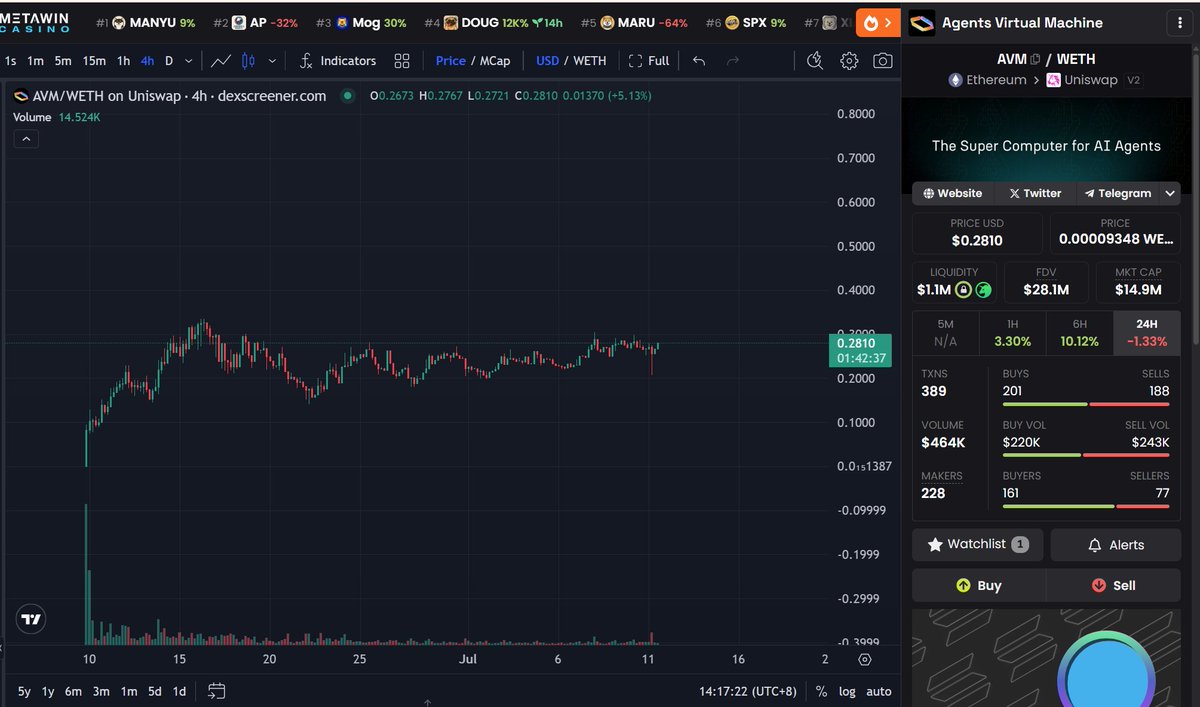Set chart currency to WETH
Screen dimensions: 1200x707
pos(589,61)
